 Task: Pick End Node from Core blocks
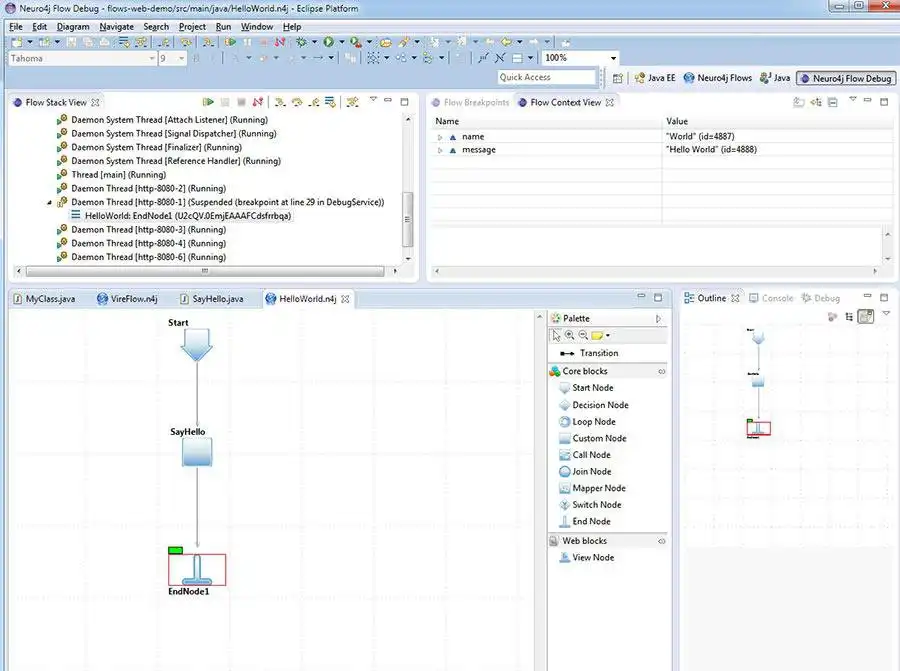[584, 521]
